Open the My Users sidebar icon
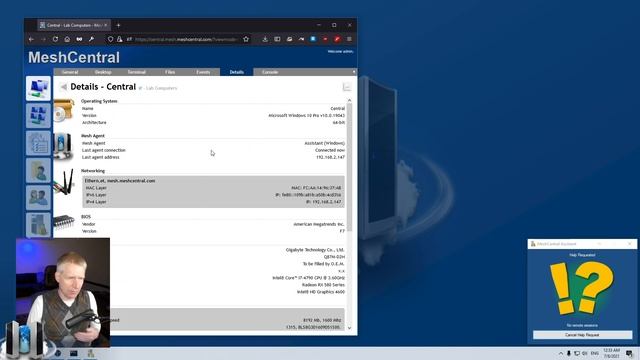 coord(38,198)
